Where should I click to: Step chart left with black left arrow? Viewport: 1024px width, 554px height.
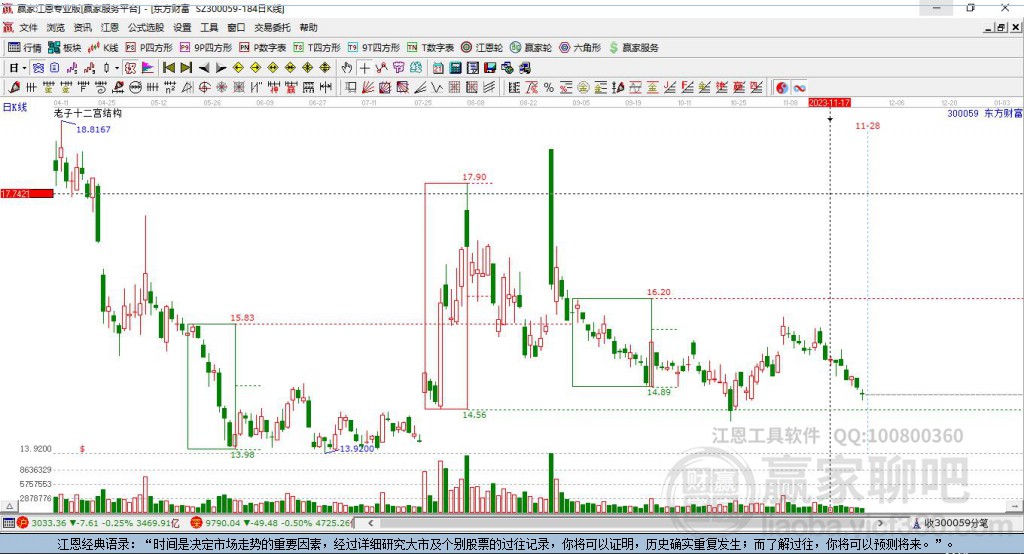coord(204,68)
